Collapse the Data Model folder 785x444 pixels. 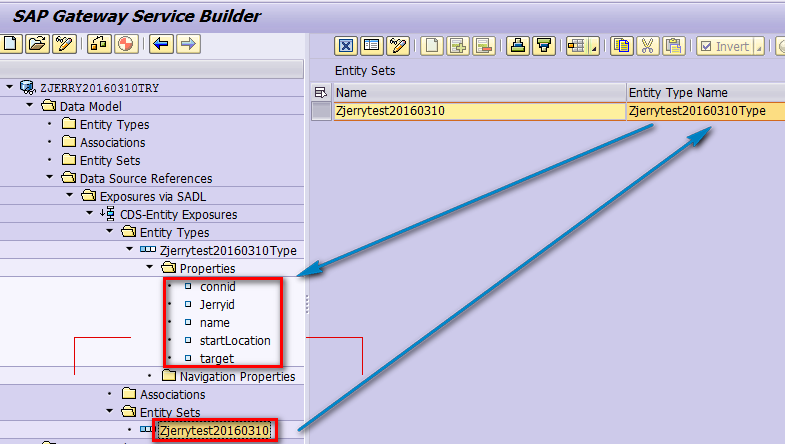tap(30, 106)
